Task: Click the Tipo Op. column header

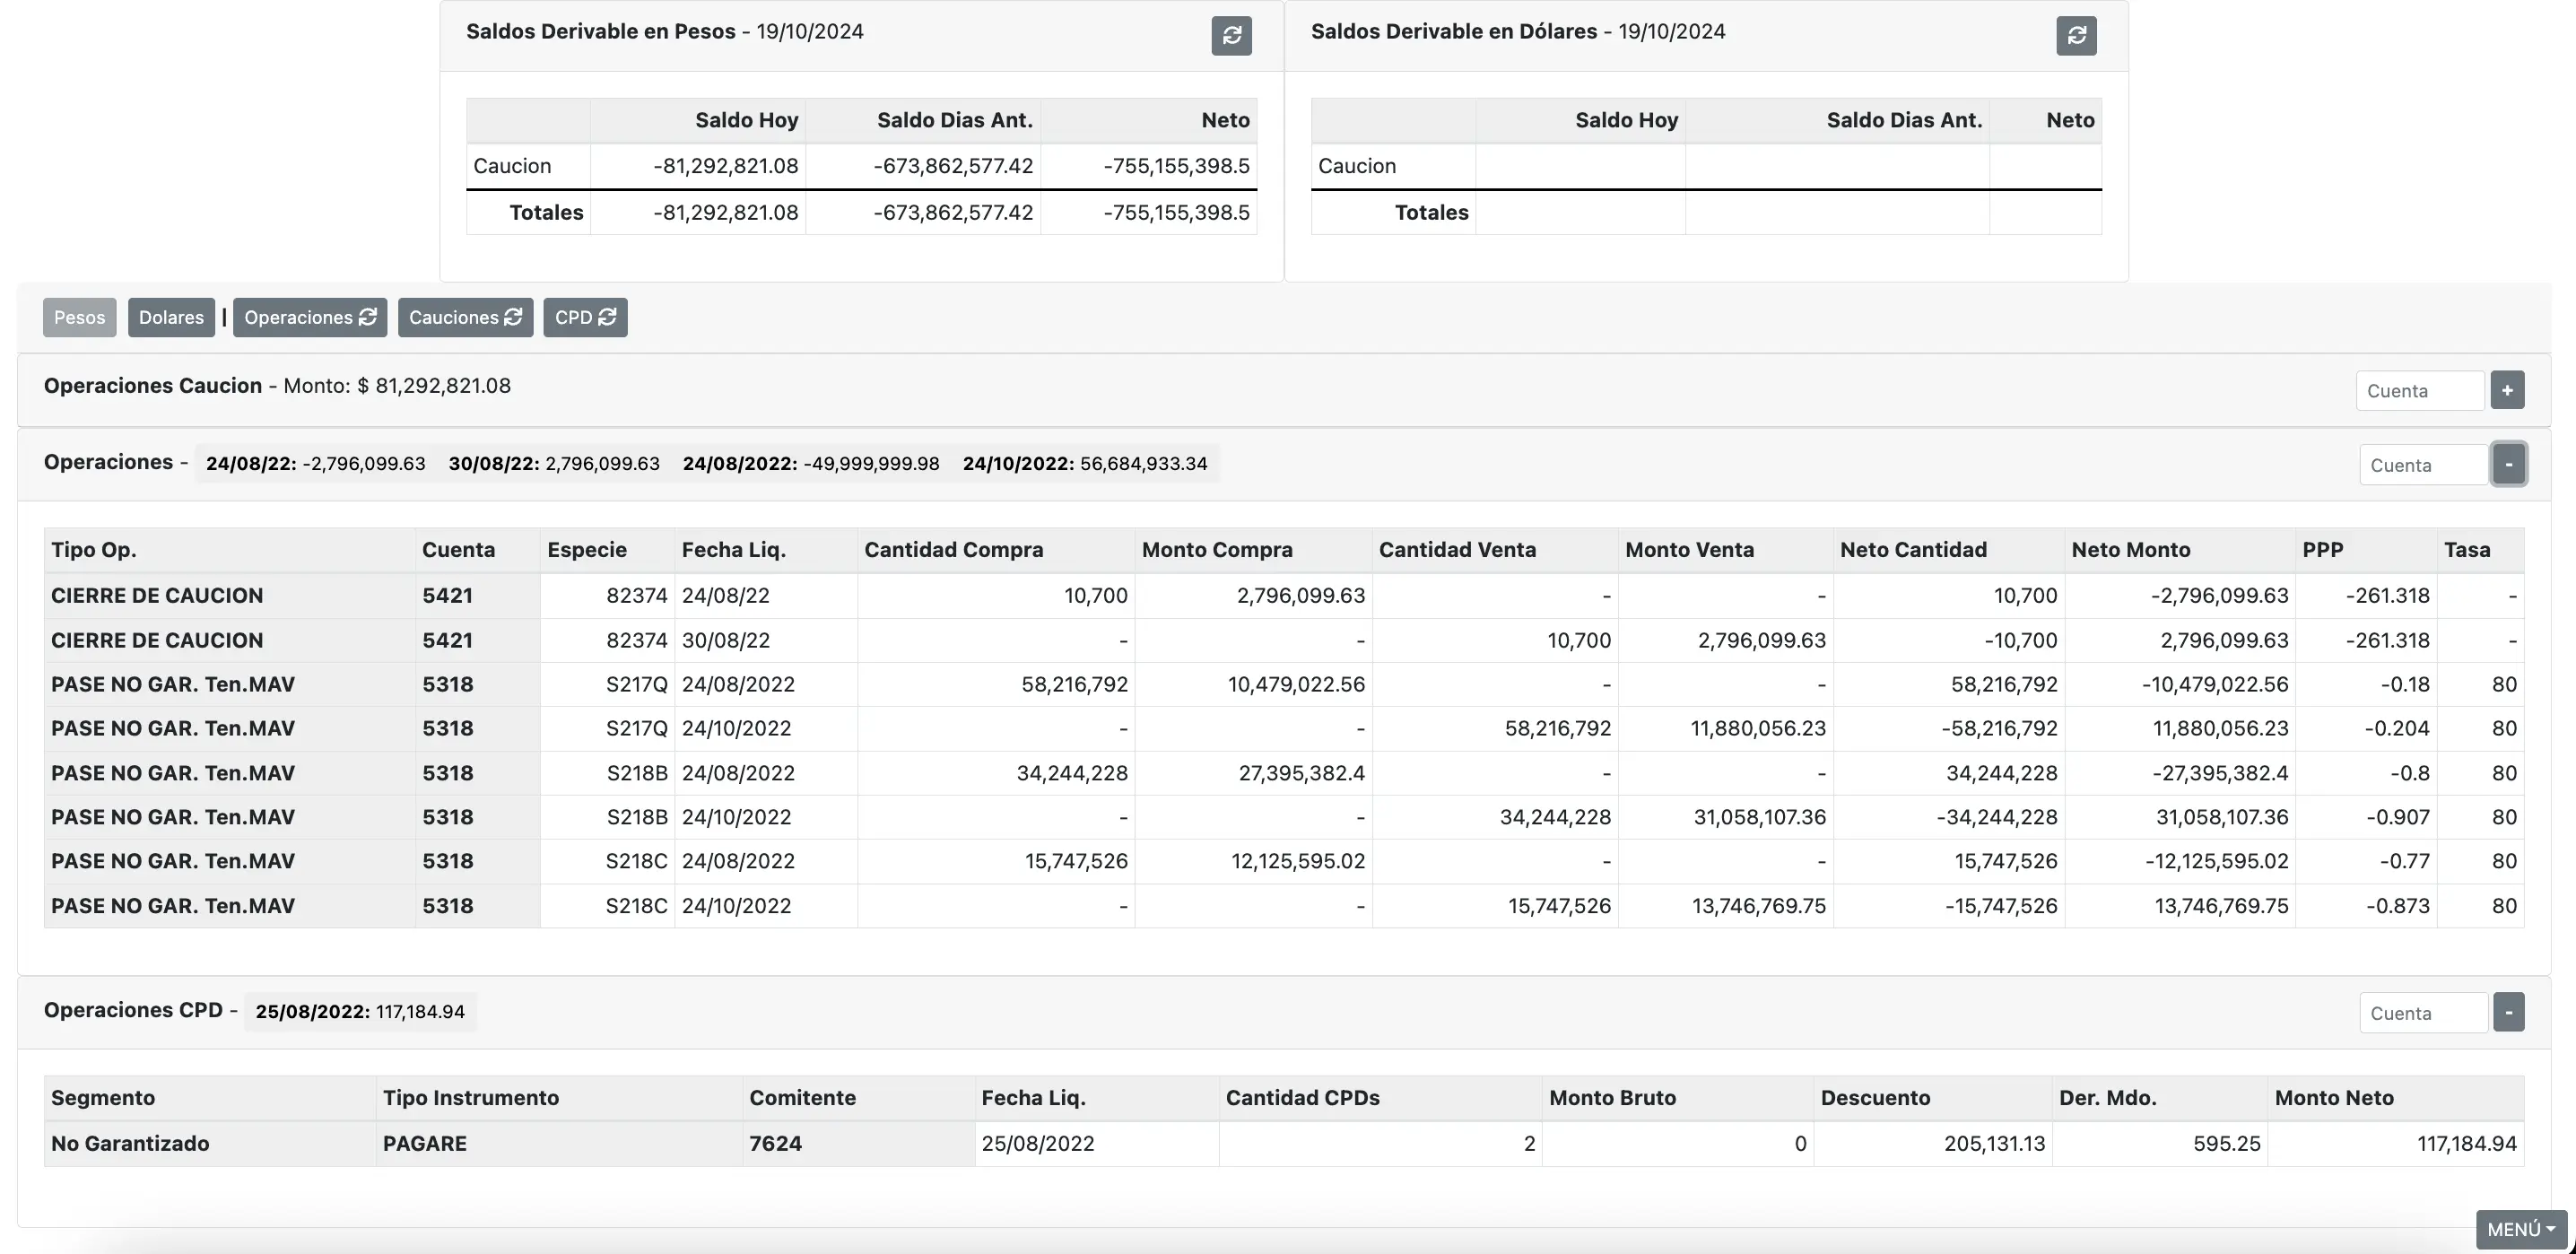Action: point(94,549)
